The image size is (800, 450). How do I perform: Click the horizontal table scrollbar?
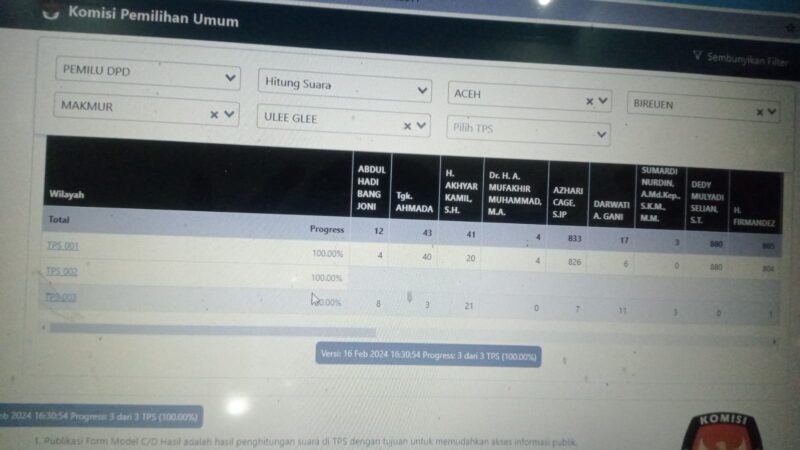point(213,330)
